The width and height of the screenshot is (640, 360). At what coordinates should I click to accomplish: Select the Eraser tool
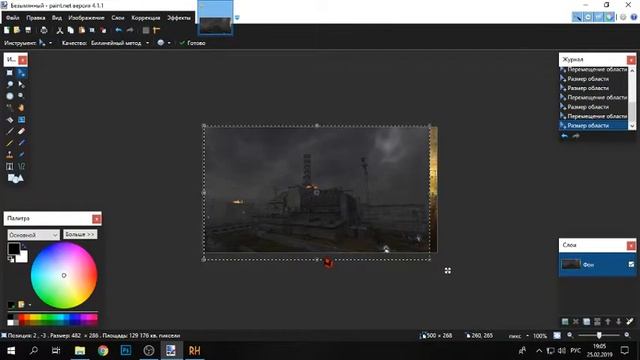pos(21,131)
